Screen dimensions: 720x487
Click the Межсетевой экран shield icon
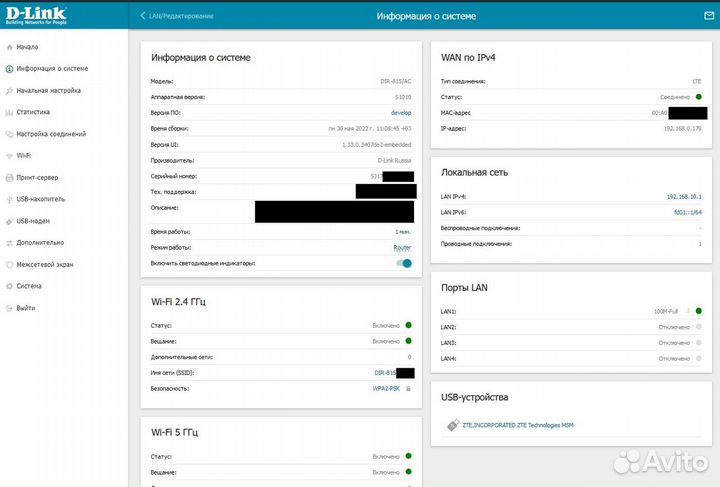click(9, 264)
